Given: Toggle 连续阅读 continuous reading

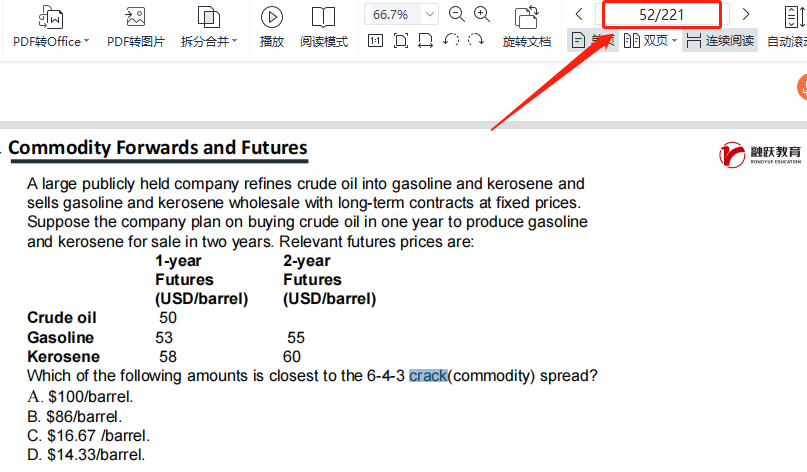Looking at the screenshot, I should click(720, 41).
